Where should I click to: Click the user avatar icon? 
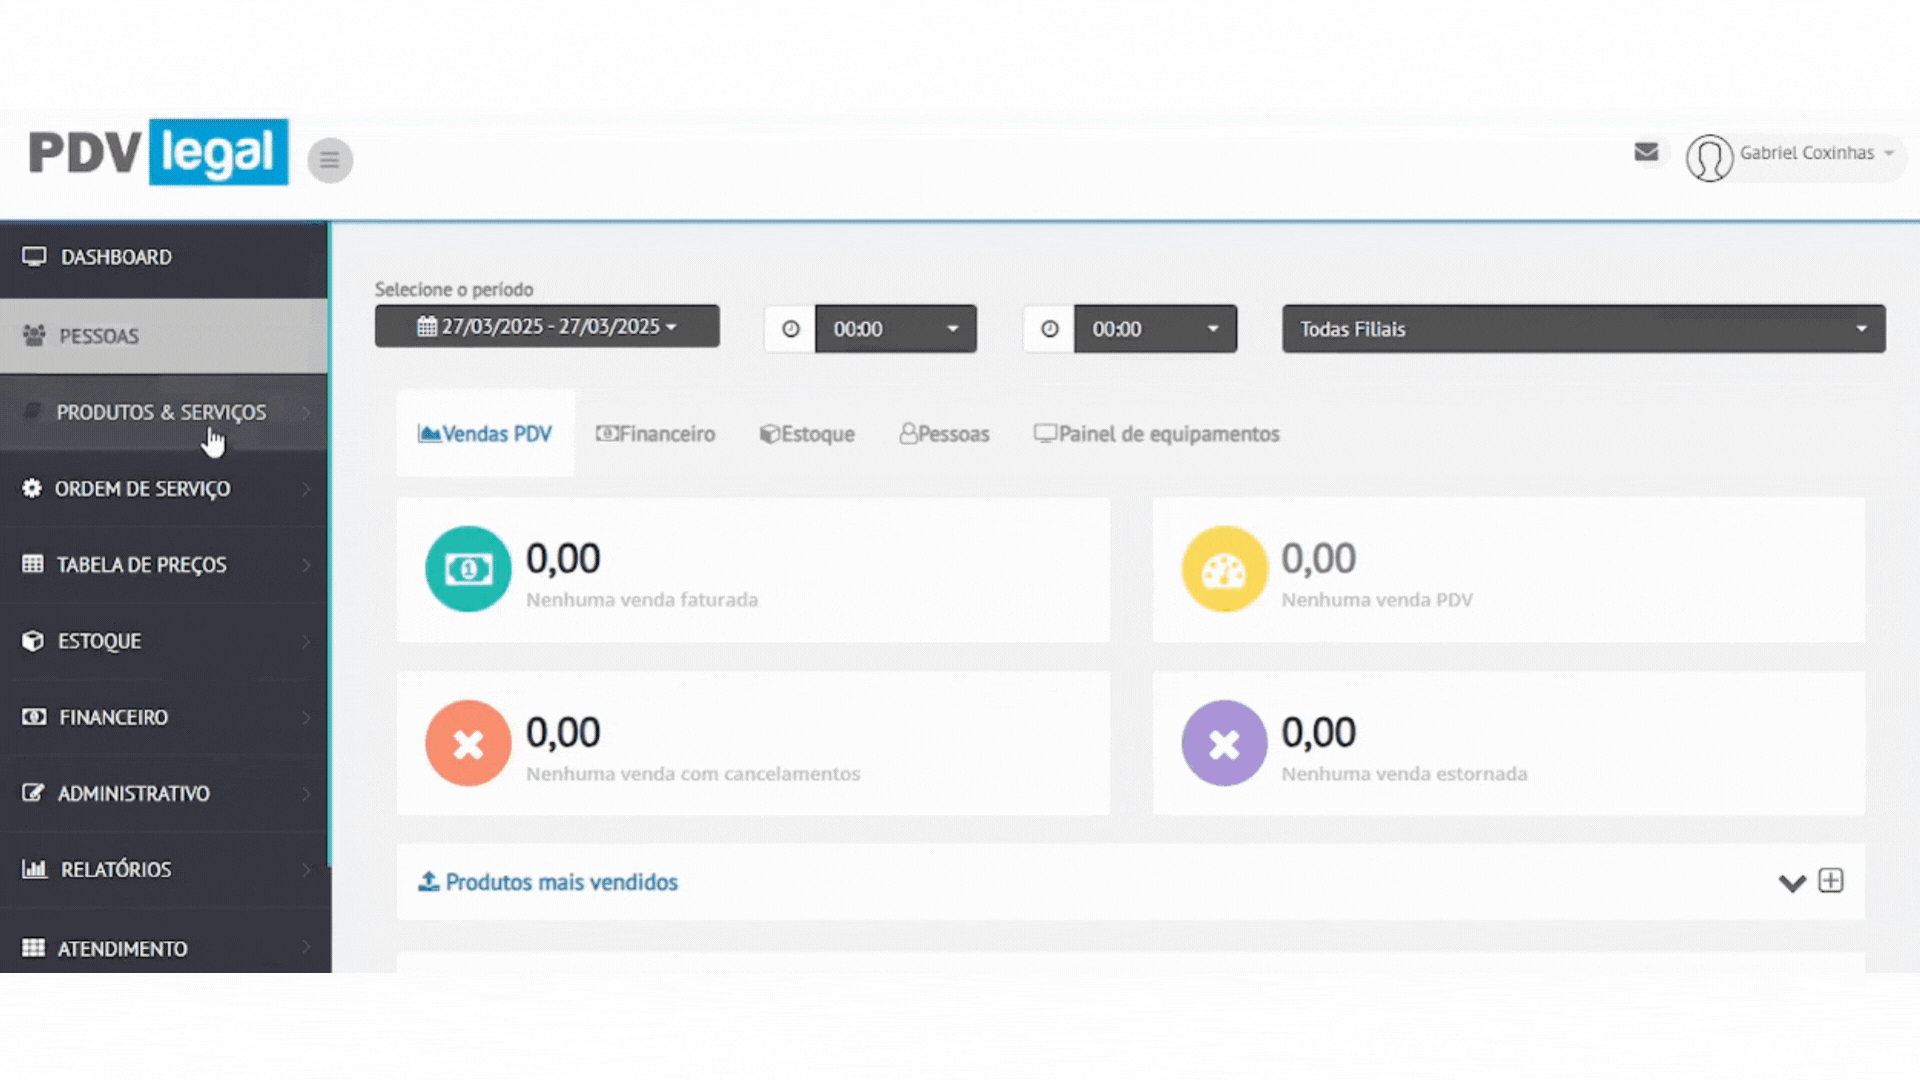click(x=1709, y=158)
